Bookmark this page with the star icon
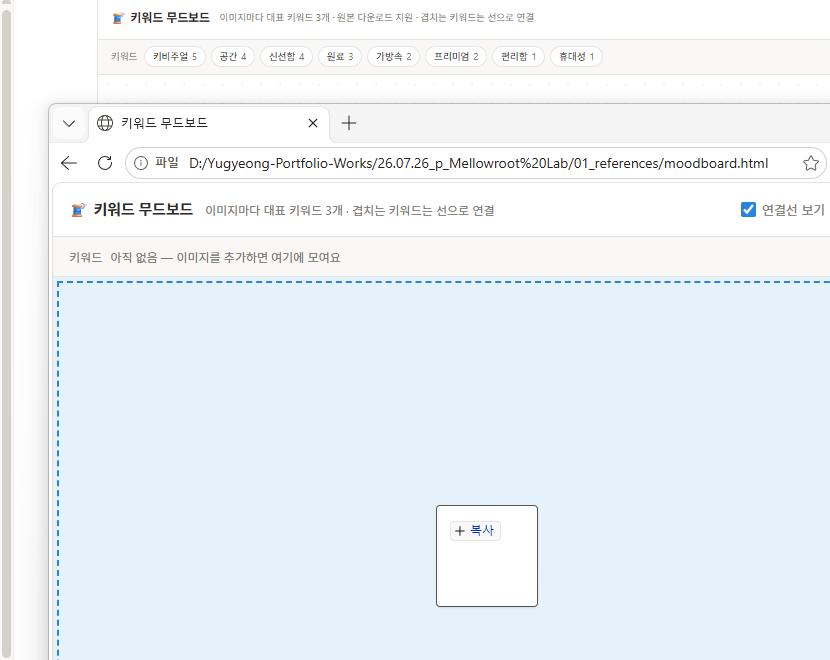 click(810, 164)
